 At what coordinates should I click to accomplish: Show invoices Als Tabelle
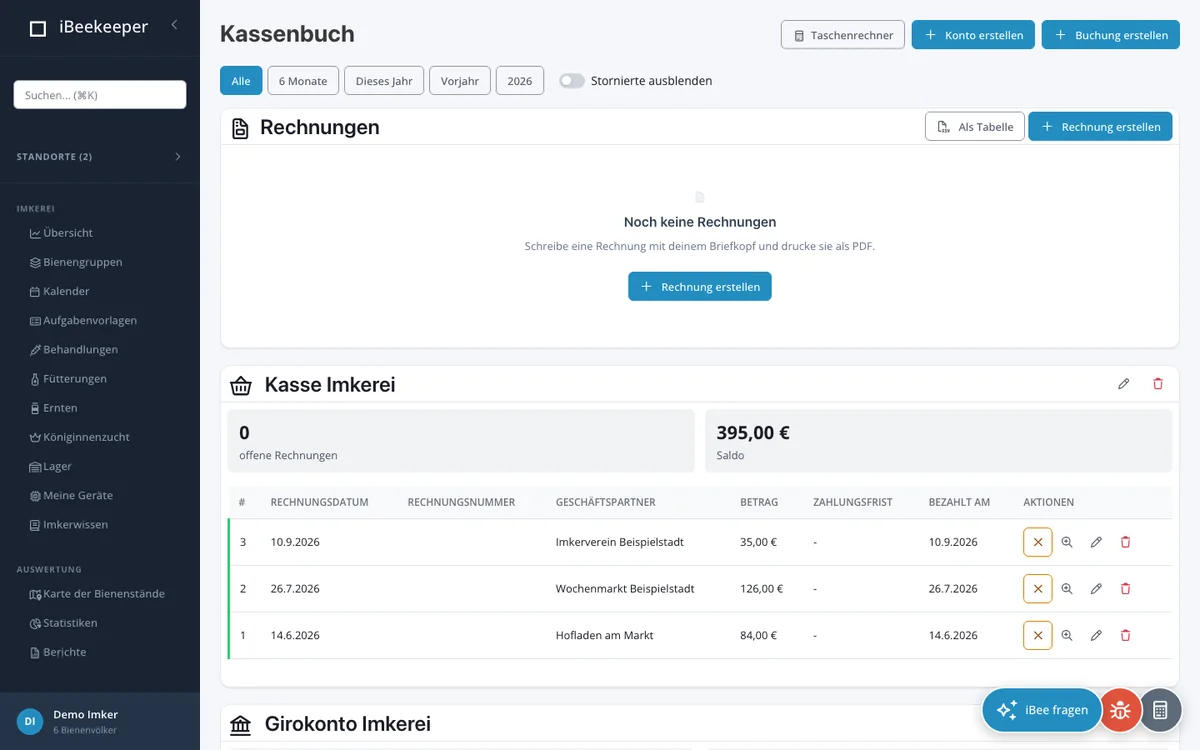pos(975,127)
